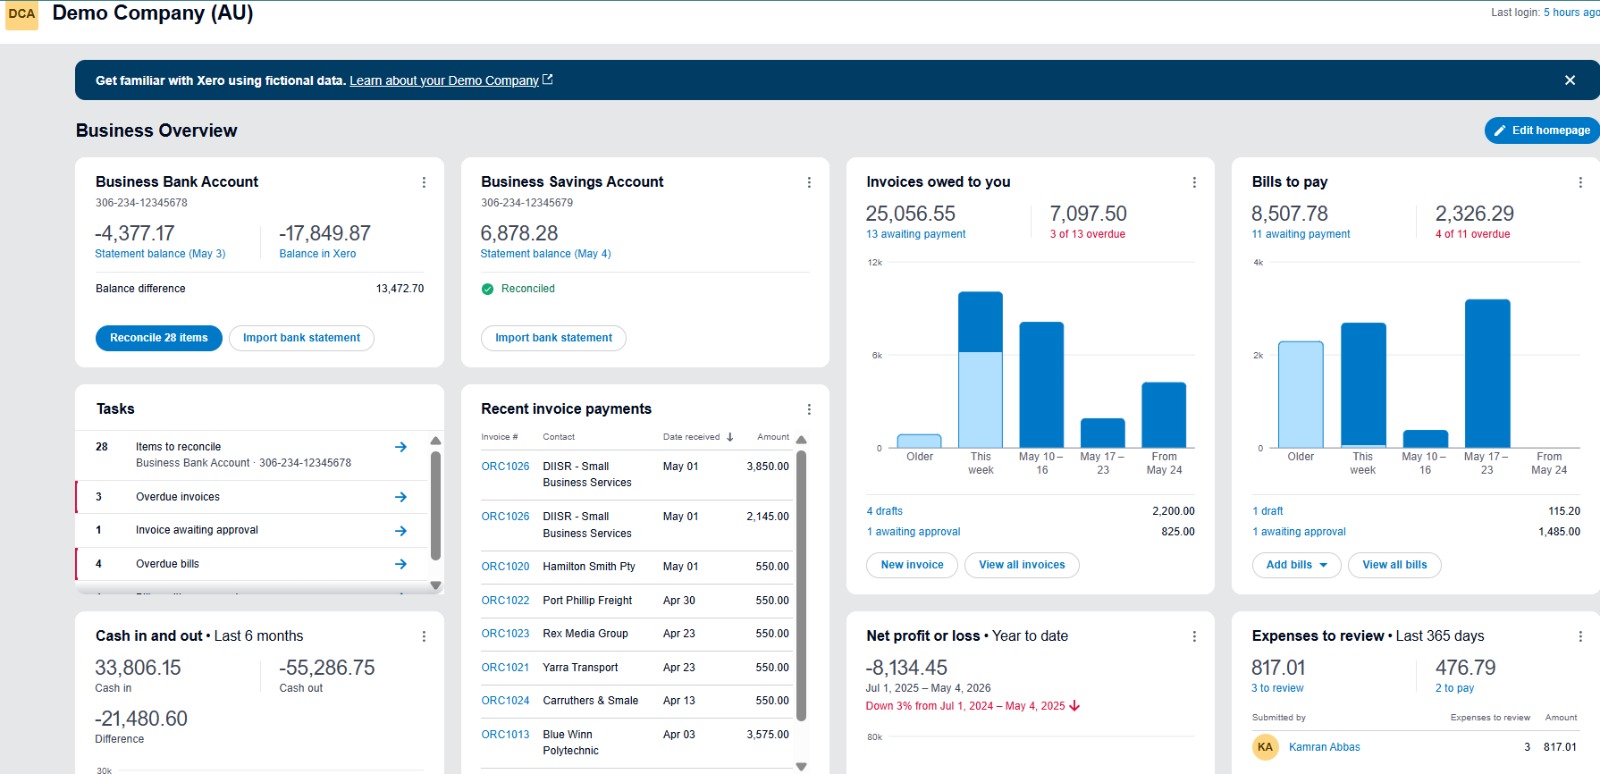
Task: Open Statement balance (May 4) link
Action: click(x=546, y=254)
